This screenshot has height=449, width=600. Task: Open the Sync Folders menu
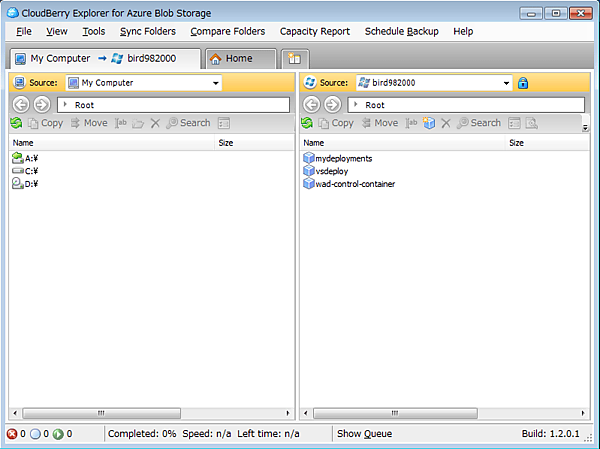147,31
